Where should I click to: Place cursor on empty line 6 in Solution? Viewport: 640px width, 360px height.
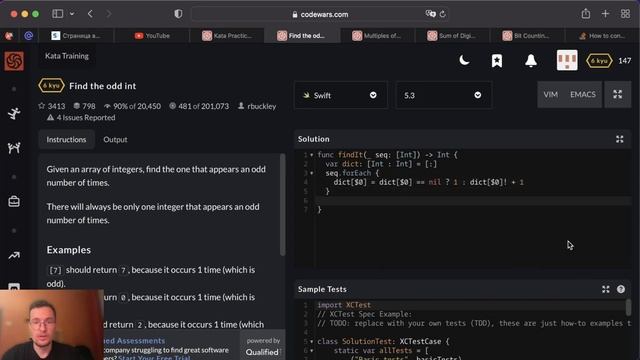coord(473,200)
